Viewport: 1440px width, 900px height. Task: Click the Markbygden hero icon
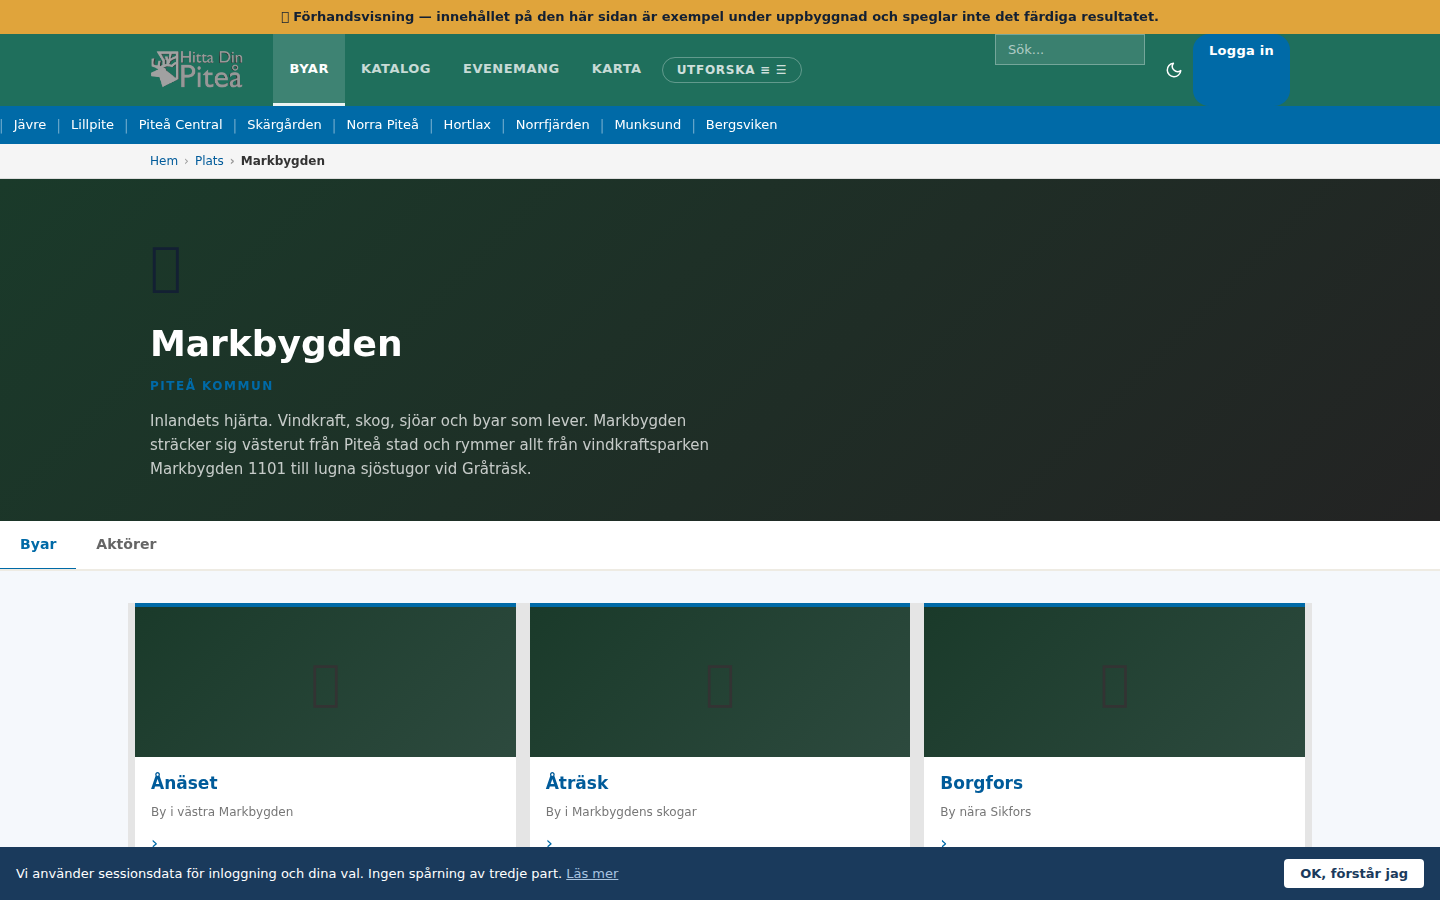pyautogui.click(x=166, y=270)
